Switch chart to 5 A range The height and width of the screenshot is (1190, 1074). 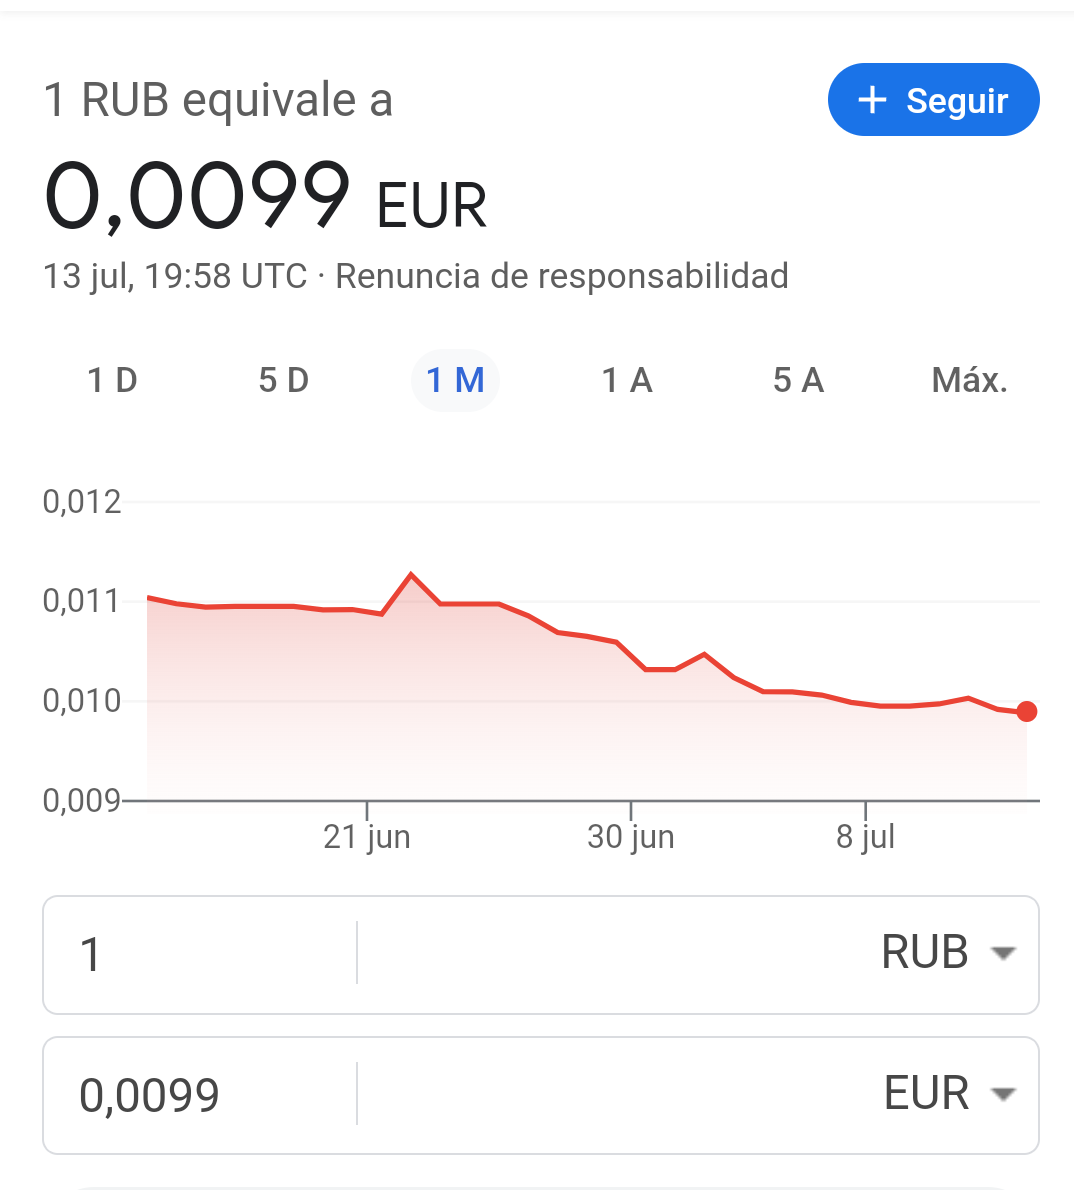[x=798, y=380]
